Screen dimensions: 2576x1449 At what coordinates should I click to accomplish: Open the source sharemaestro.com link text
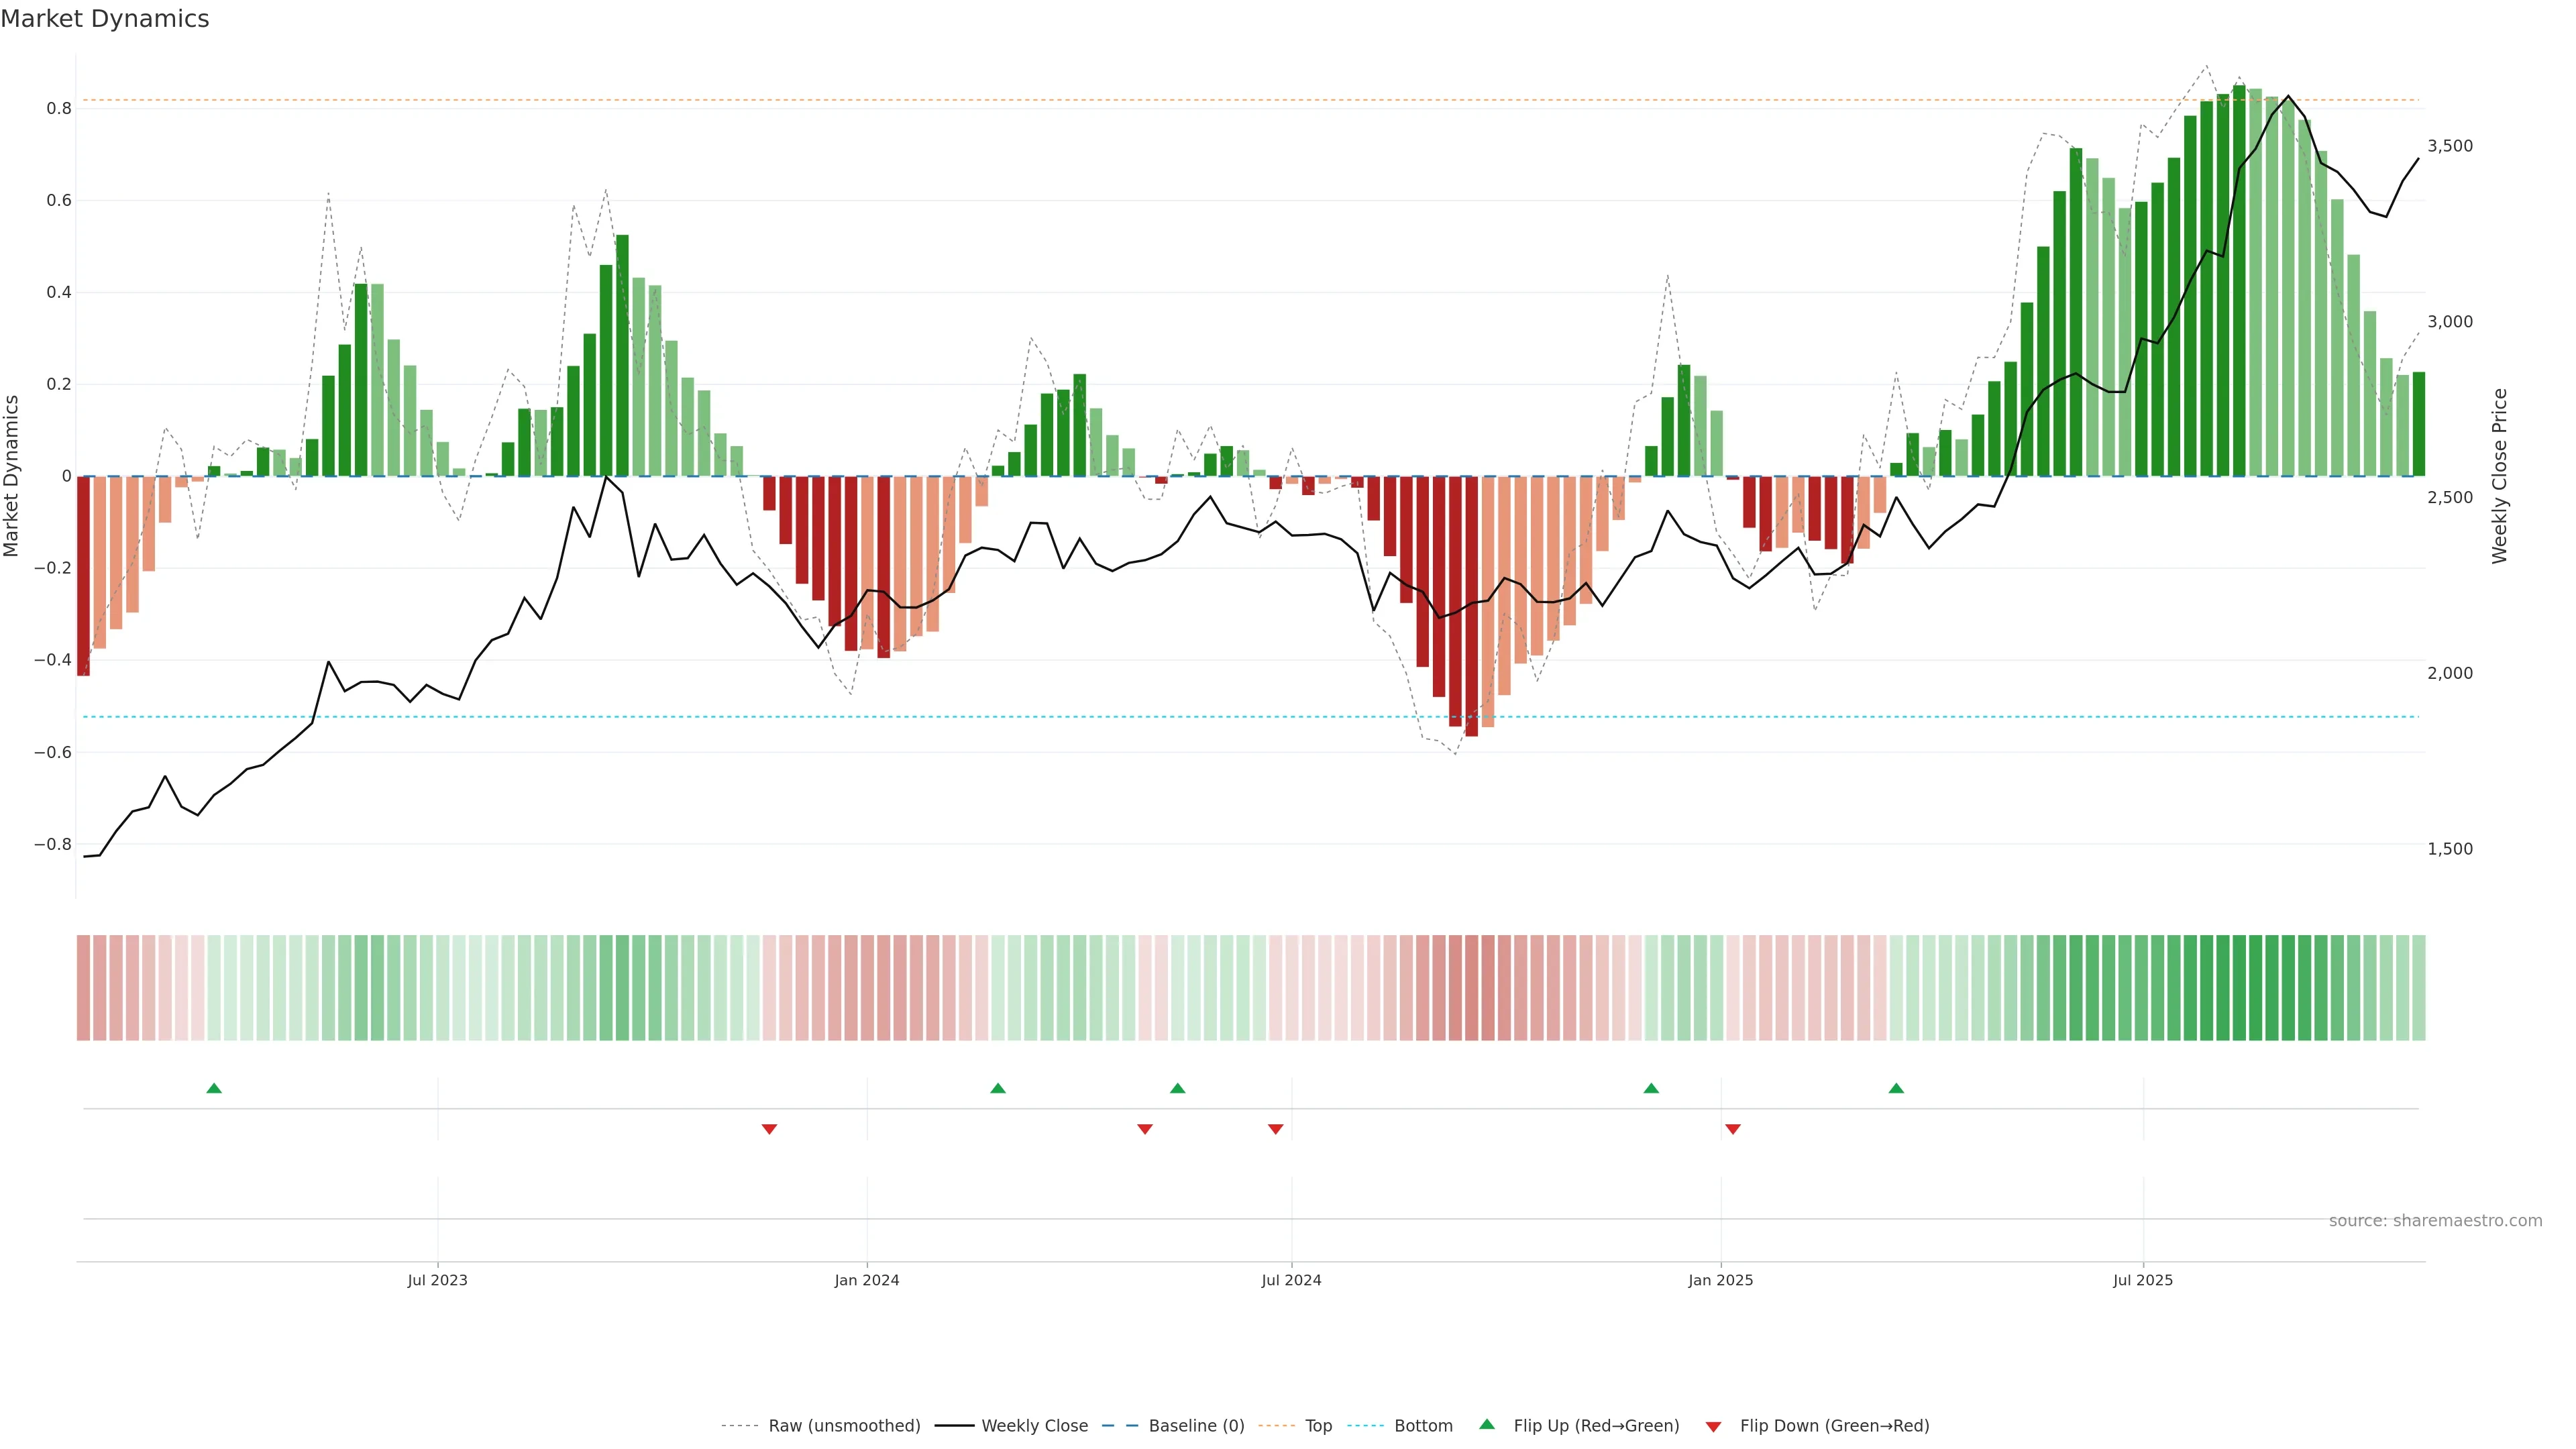coord(2435,1221)
